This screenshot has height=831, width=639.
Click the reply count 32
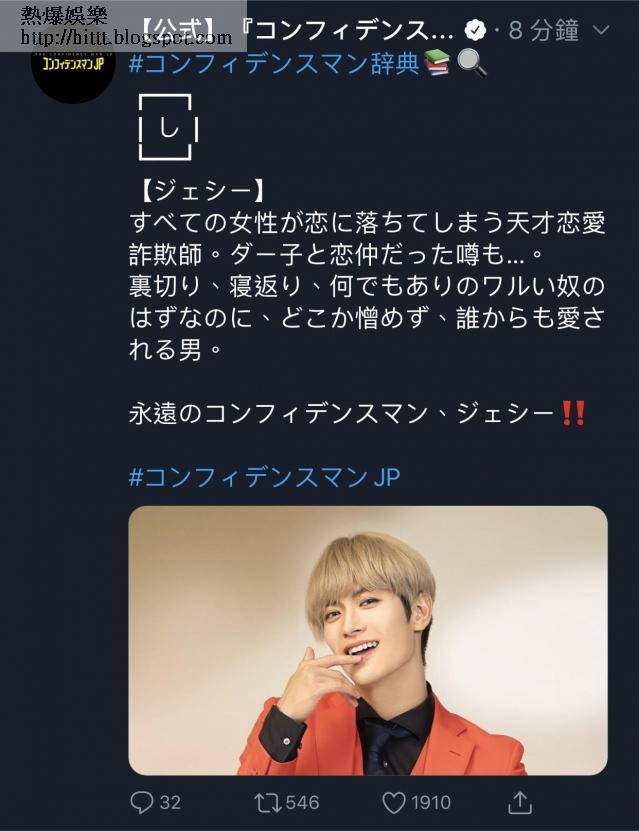pyautogui.click(x=170, y=802)
